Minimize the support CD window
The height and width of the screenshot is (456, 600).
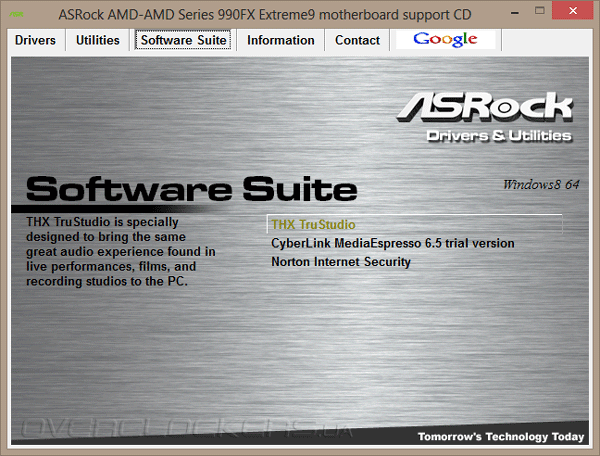515,12
